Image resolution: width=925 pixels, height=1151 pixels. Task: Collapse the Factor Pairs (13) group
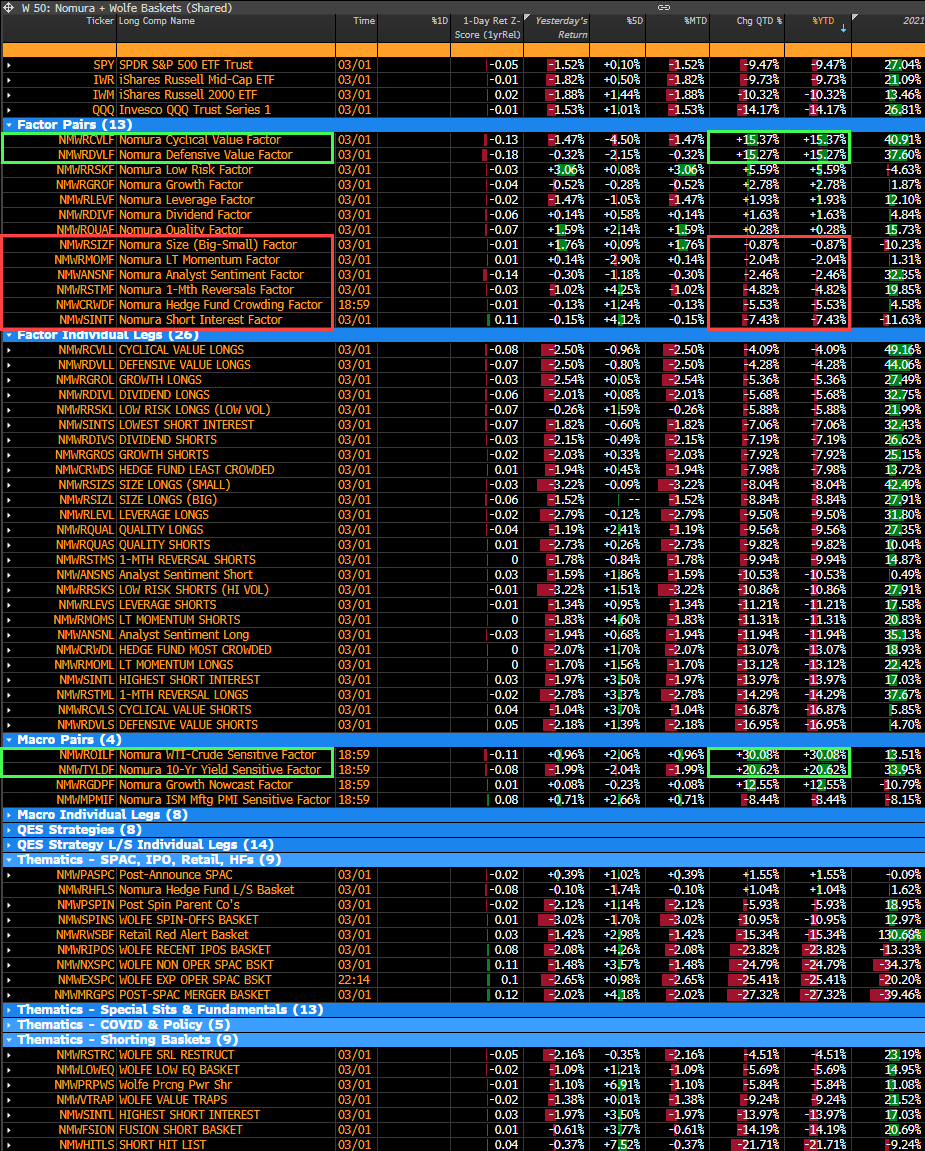click(9, 125)
